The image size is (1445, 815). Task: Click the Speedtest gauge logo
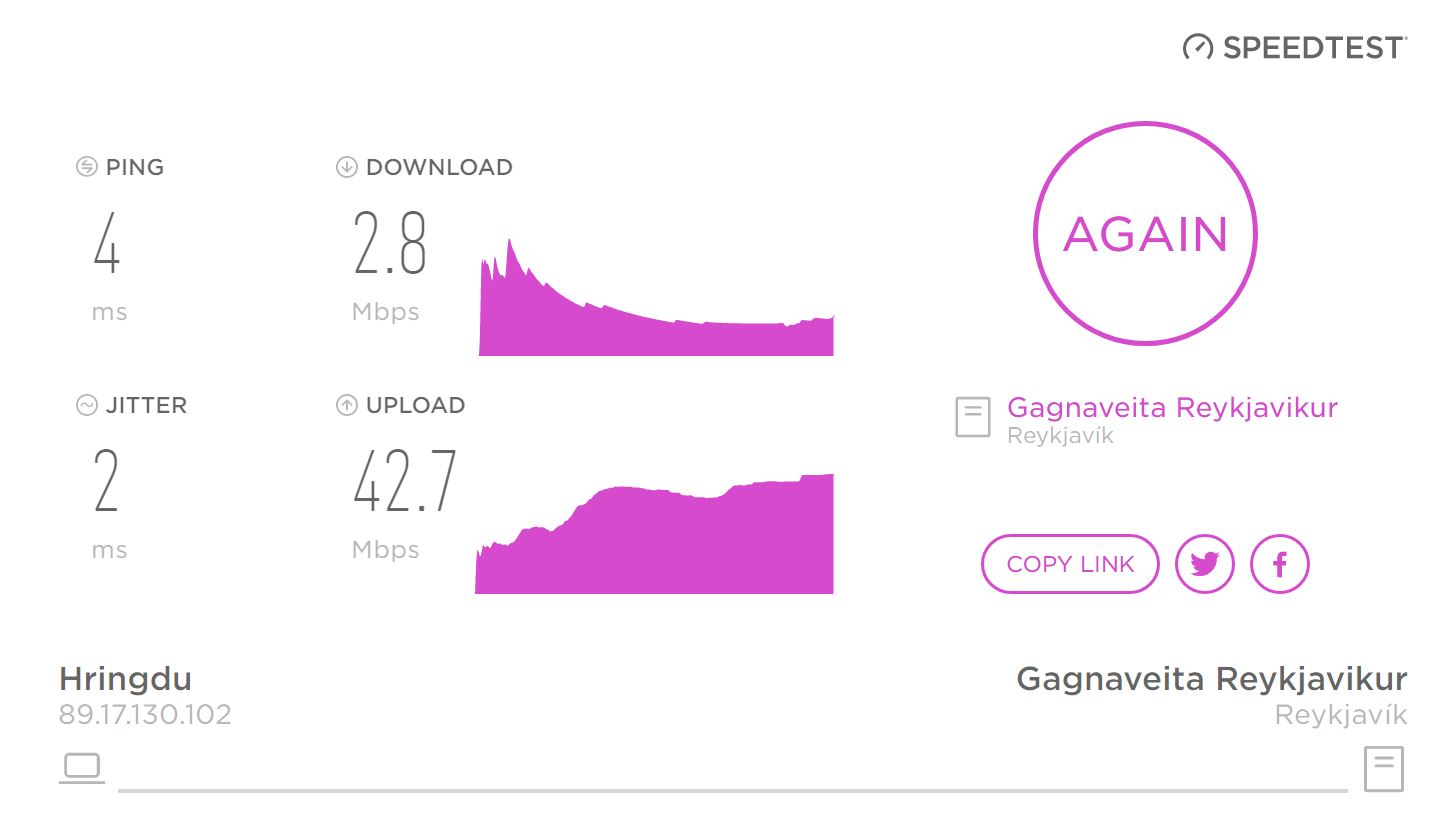pyautogui.click(x=1196, y=46)
